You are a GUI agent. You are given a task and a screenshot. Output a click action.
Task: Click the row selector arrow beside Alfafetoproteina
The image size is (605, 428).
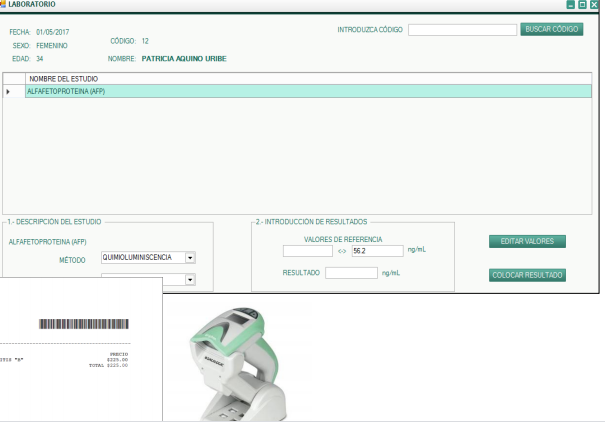(9, 91)
